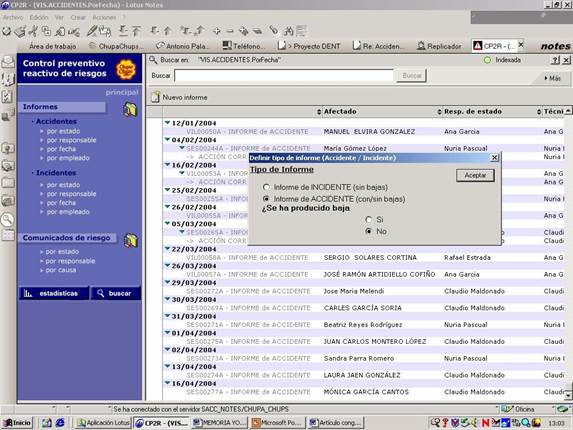Click the Expand all toolbar icon

pos(243,31)
